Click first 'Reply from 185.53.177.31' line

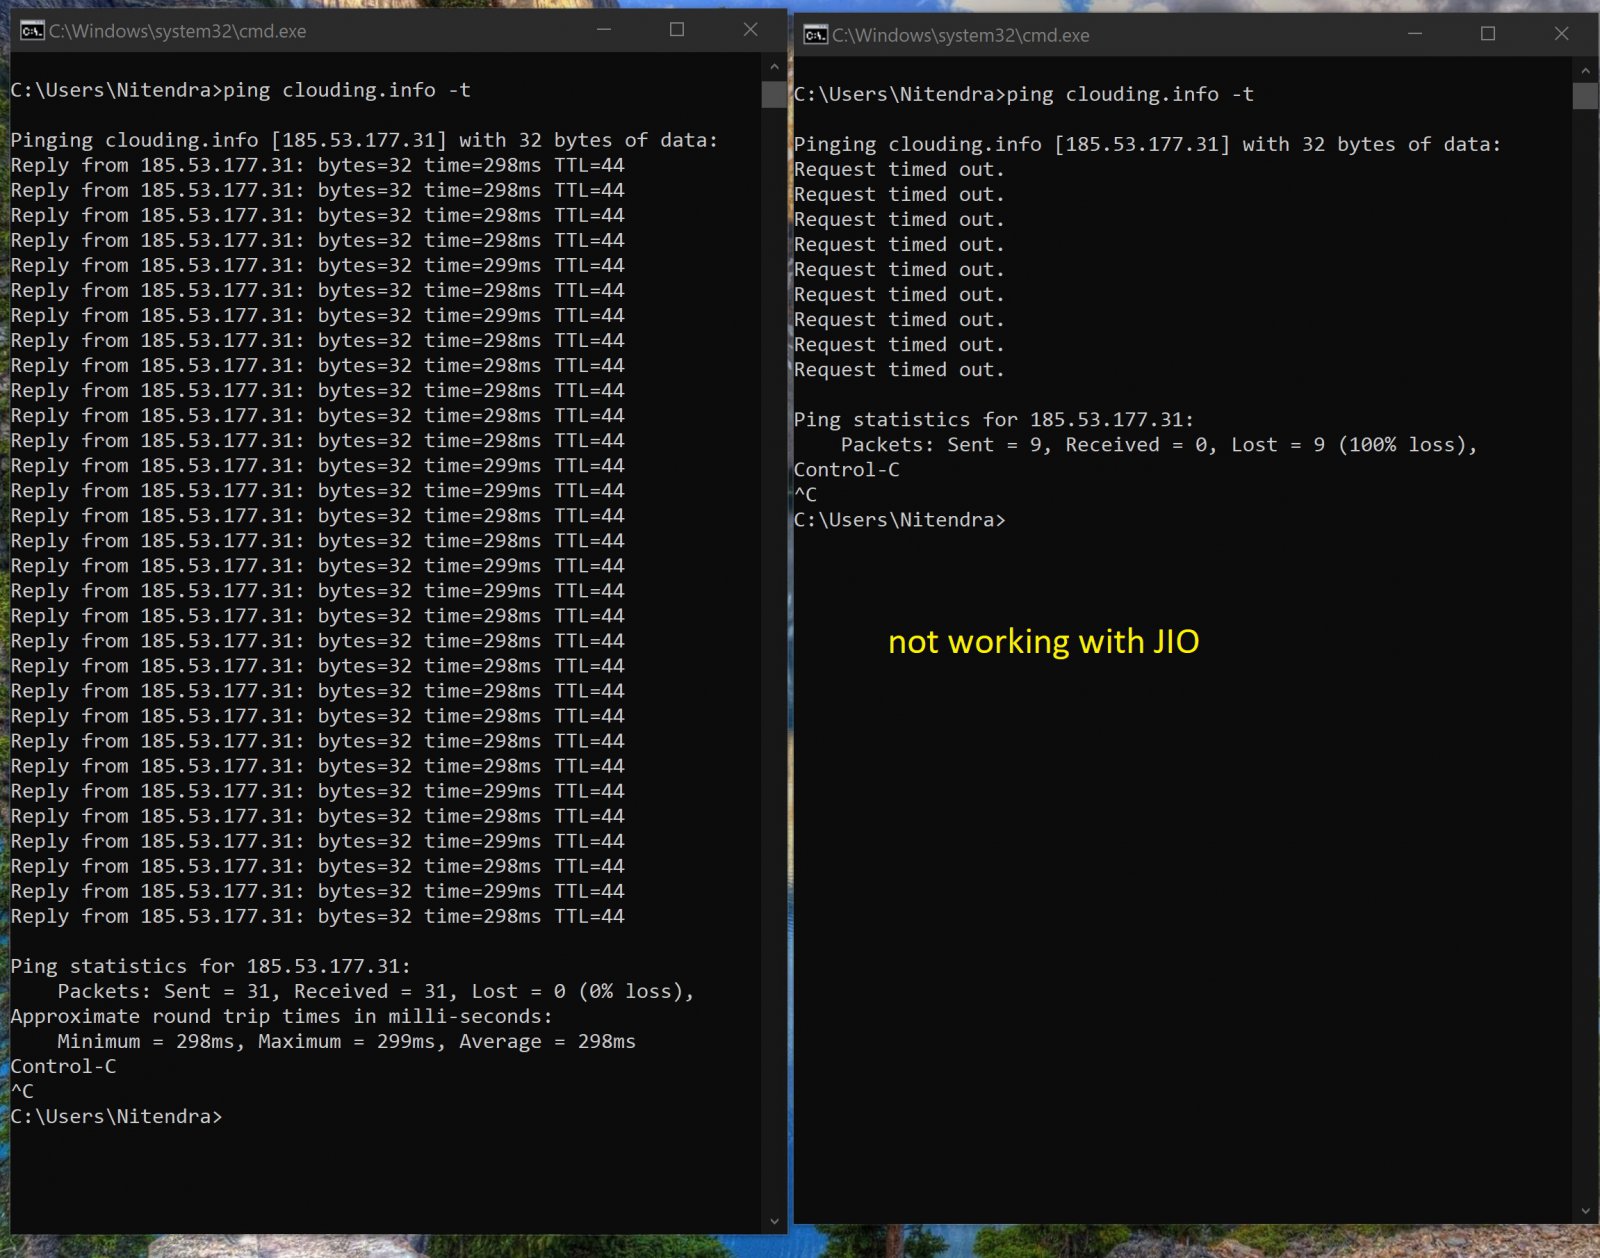[317, 165]
